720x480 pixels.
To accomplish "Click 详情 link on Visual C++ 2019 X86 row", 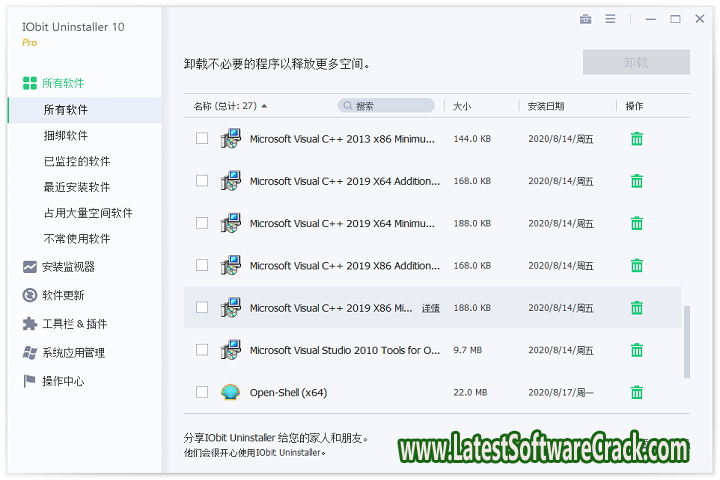I will coord(431,308).
